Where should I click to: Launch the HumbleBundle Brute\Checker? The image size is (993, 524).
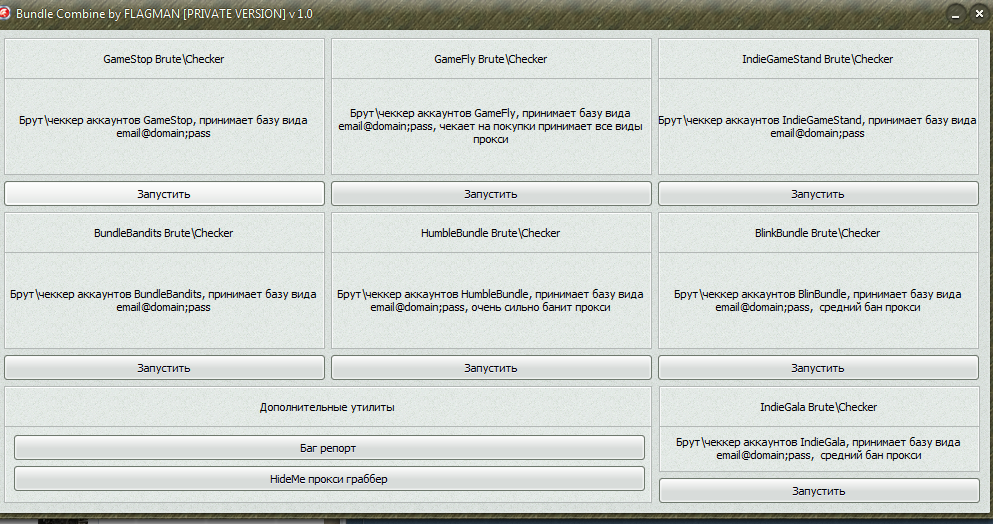coord(491,367)
